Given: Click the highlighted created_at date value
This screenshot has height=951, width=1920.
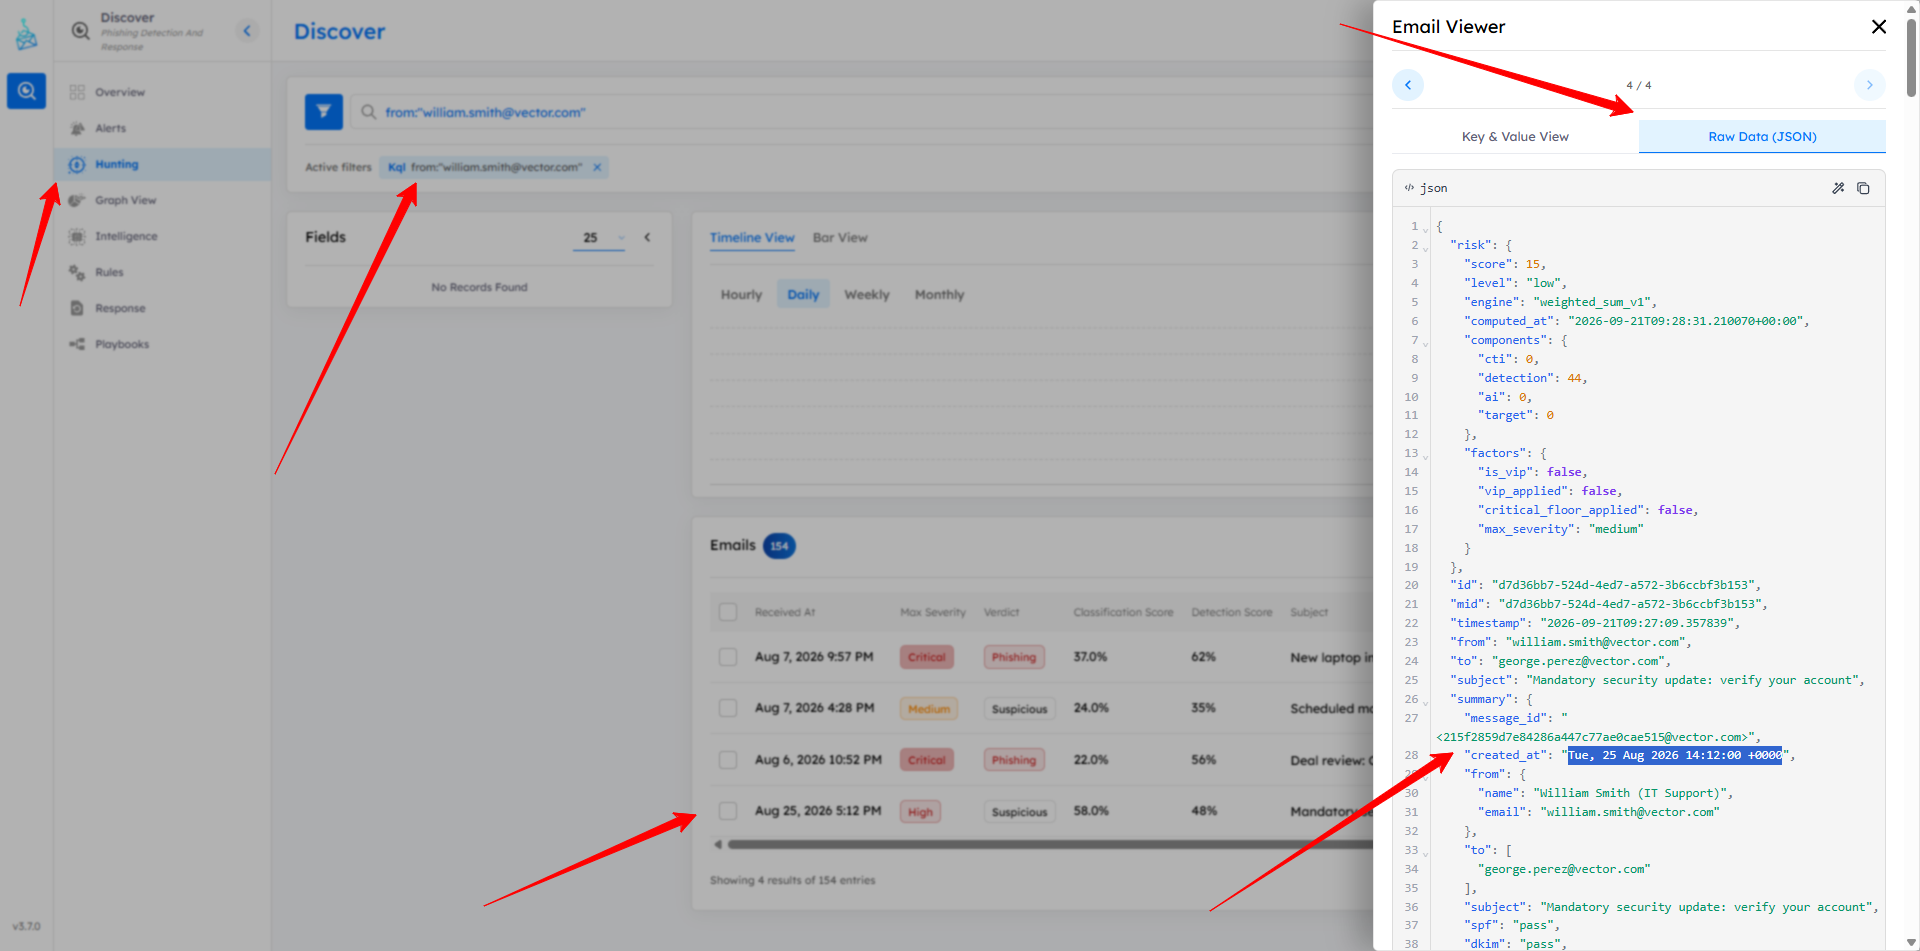Looking at the screenshot, I should pos(1674,755).
